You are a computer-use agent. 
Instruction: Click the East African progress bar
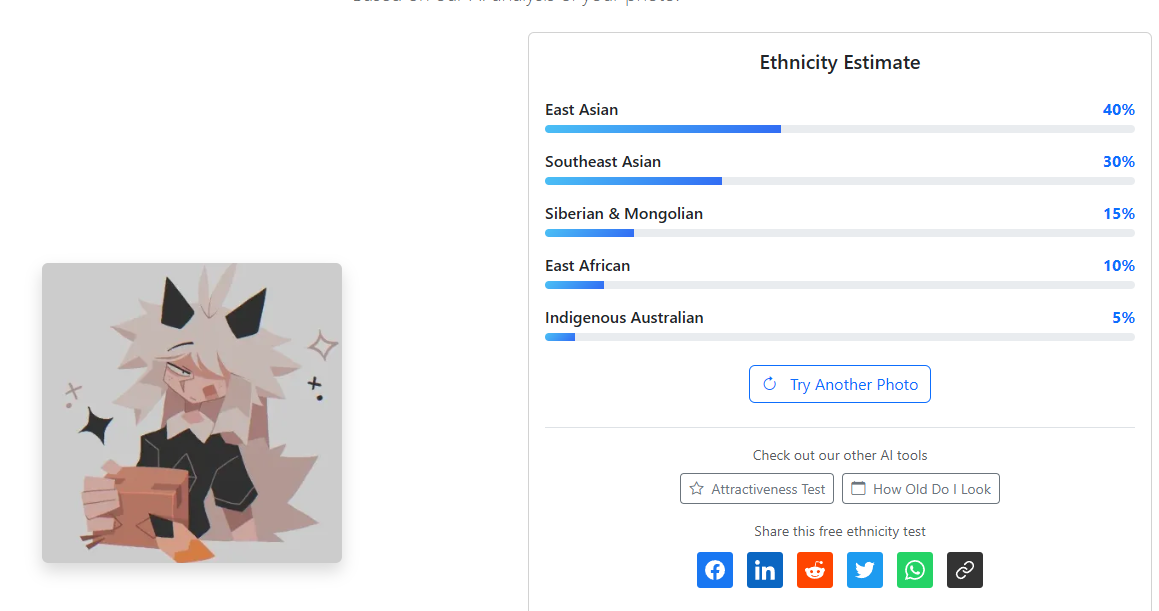[839, 285]
